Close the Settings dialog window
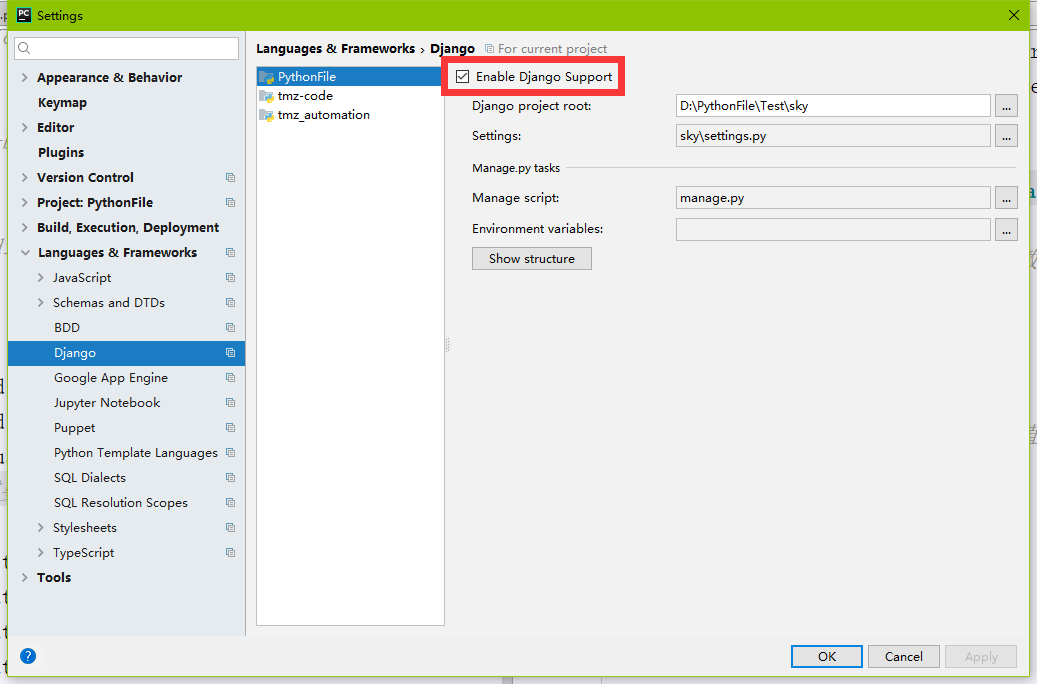The image size is (1037, 684). click(1014, 15)
